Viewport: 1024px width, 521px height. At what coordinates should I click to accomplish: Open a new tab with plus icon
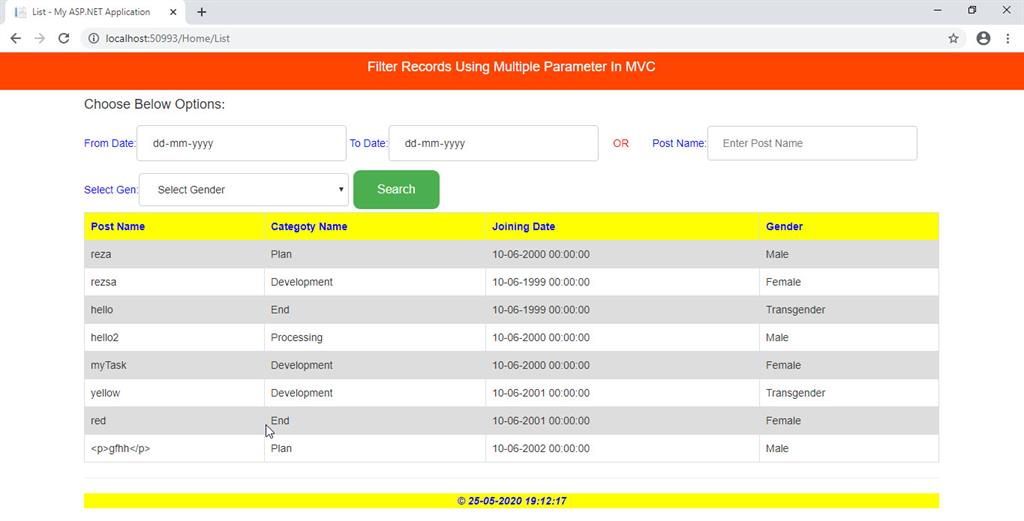(x=202, y=12)
